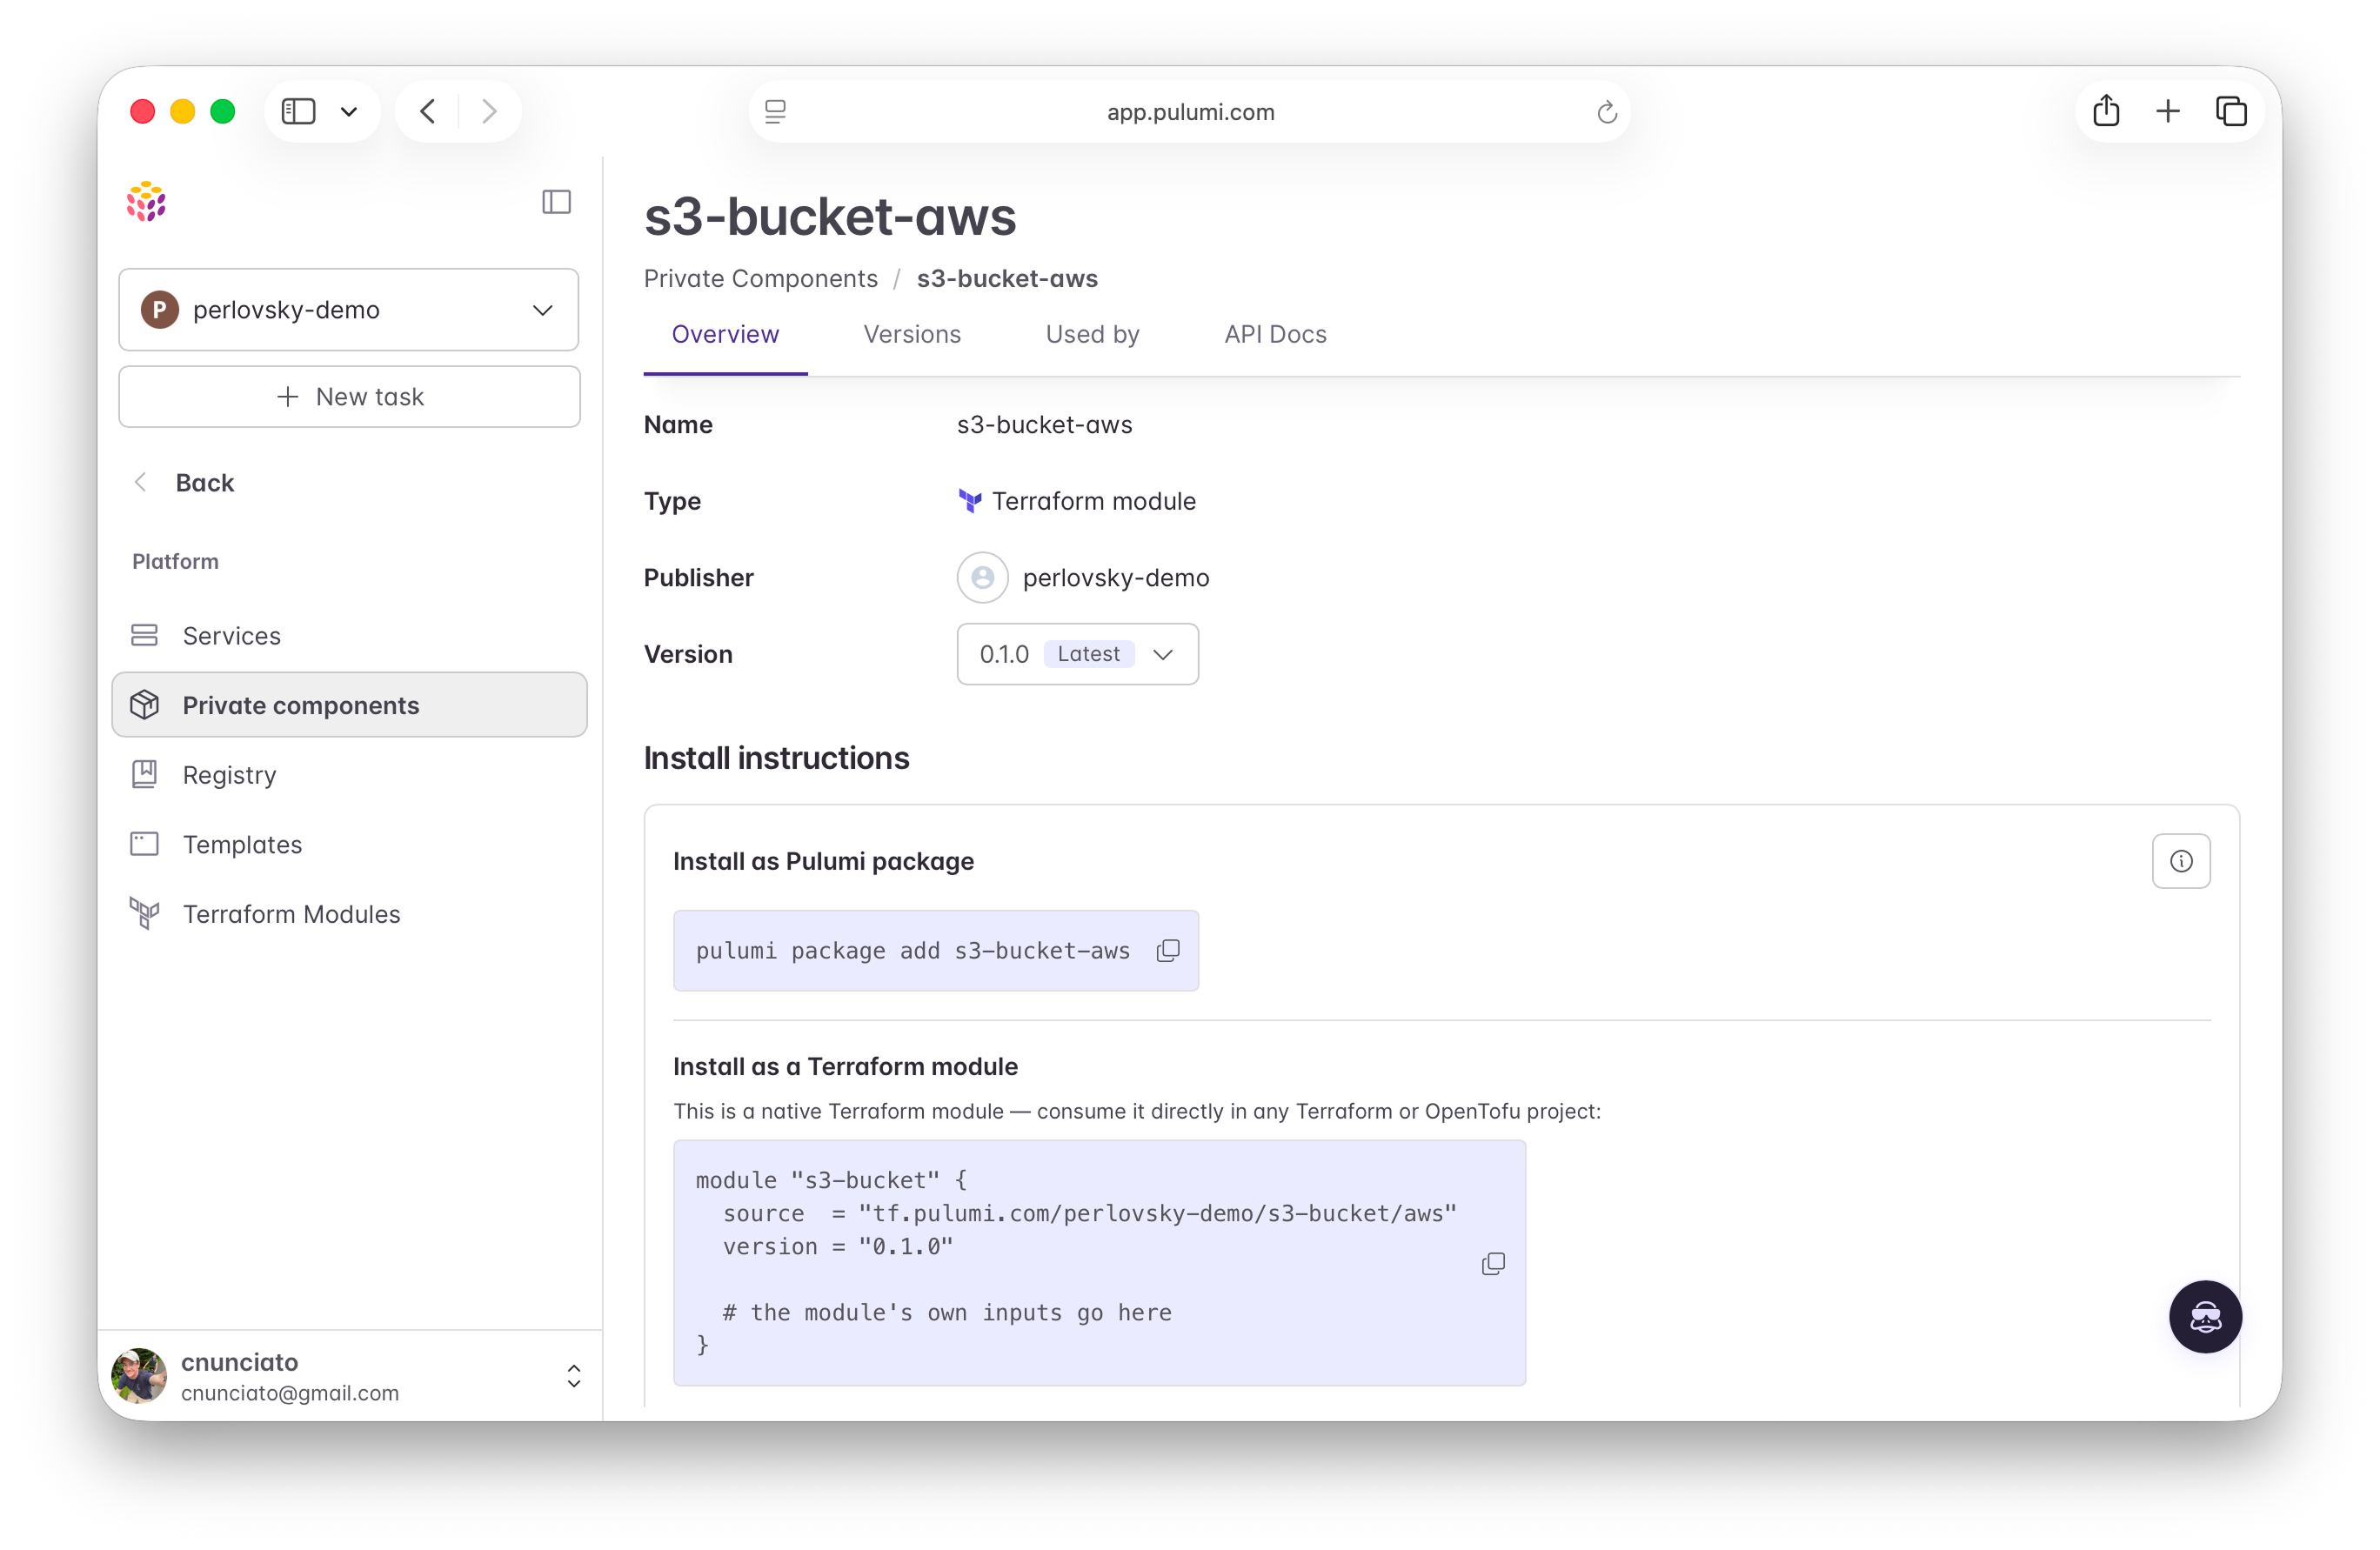The image size is (2380, 1550).
Task: Open Safari sidebar options chevron
Action: click(x=349, y=112)
